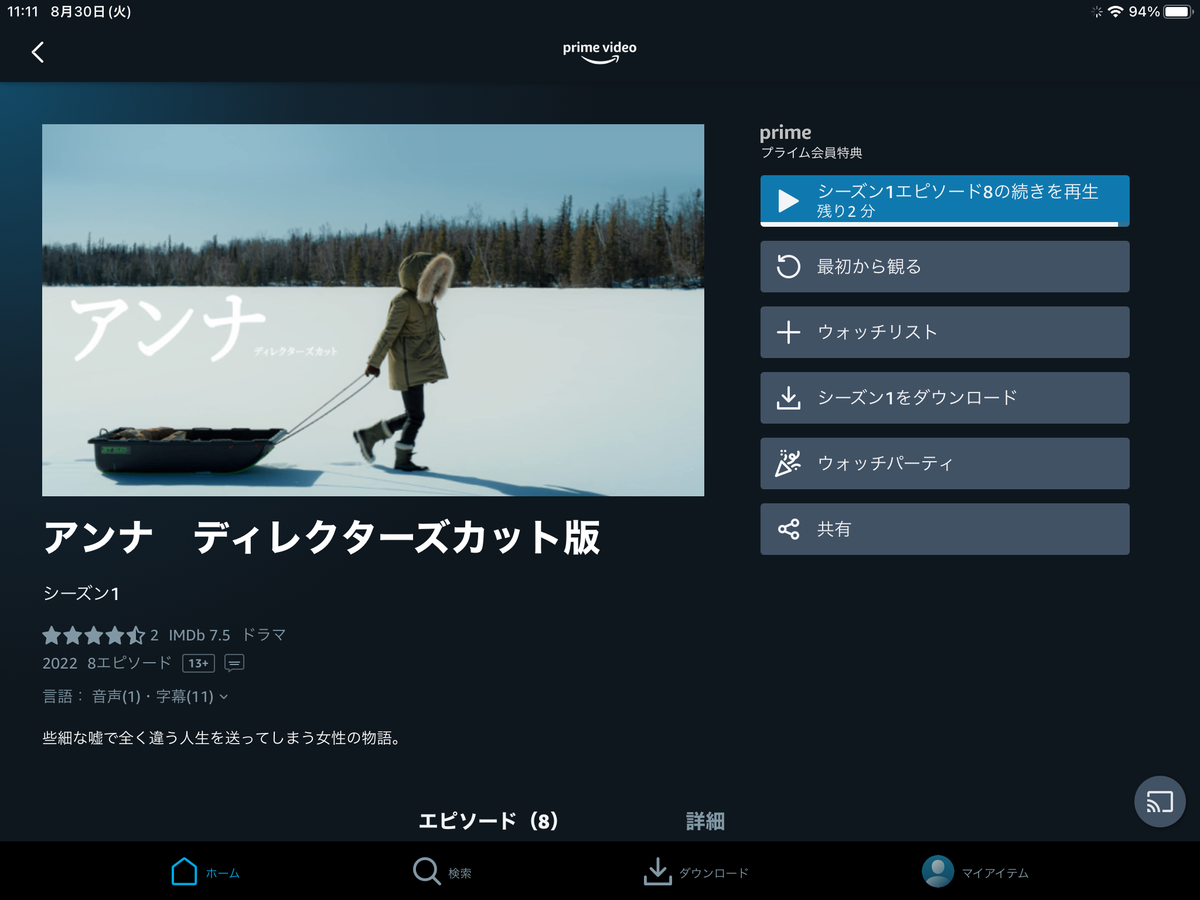
Task: Click the prime badge text
Action: 786,133
